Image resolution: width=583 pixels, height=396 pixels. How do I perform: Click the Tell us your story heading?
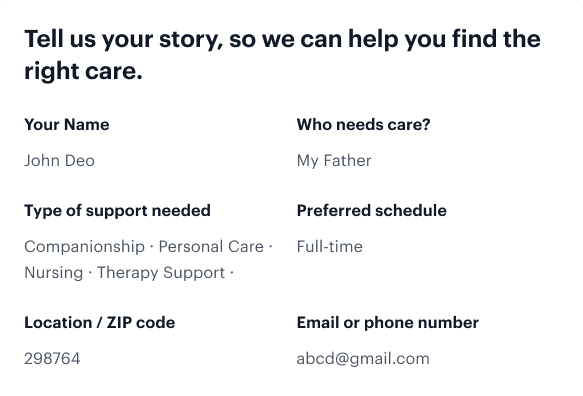pos(283,55)
